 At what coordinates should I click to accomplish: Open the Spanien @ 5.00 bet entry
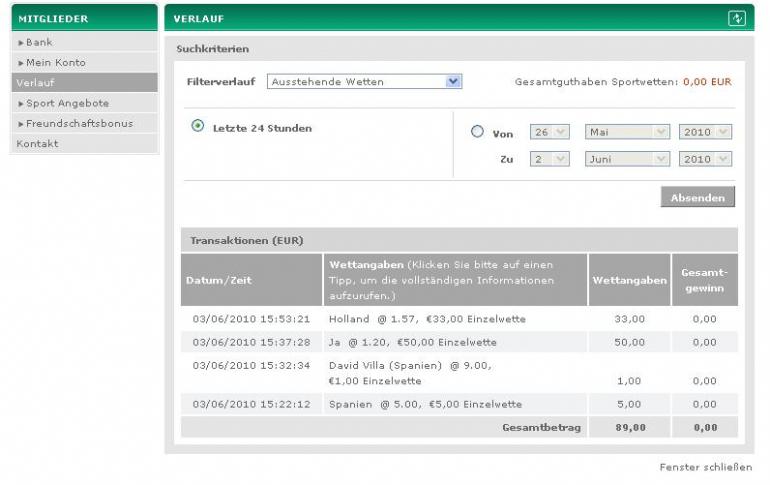coord(425,404)
